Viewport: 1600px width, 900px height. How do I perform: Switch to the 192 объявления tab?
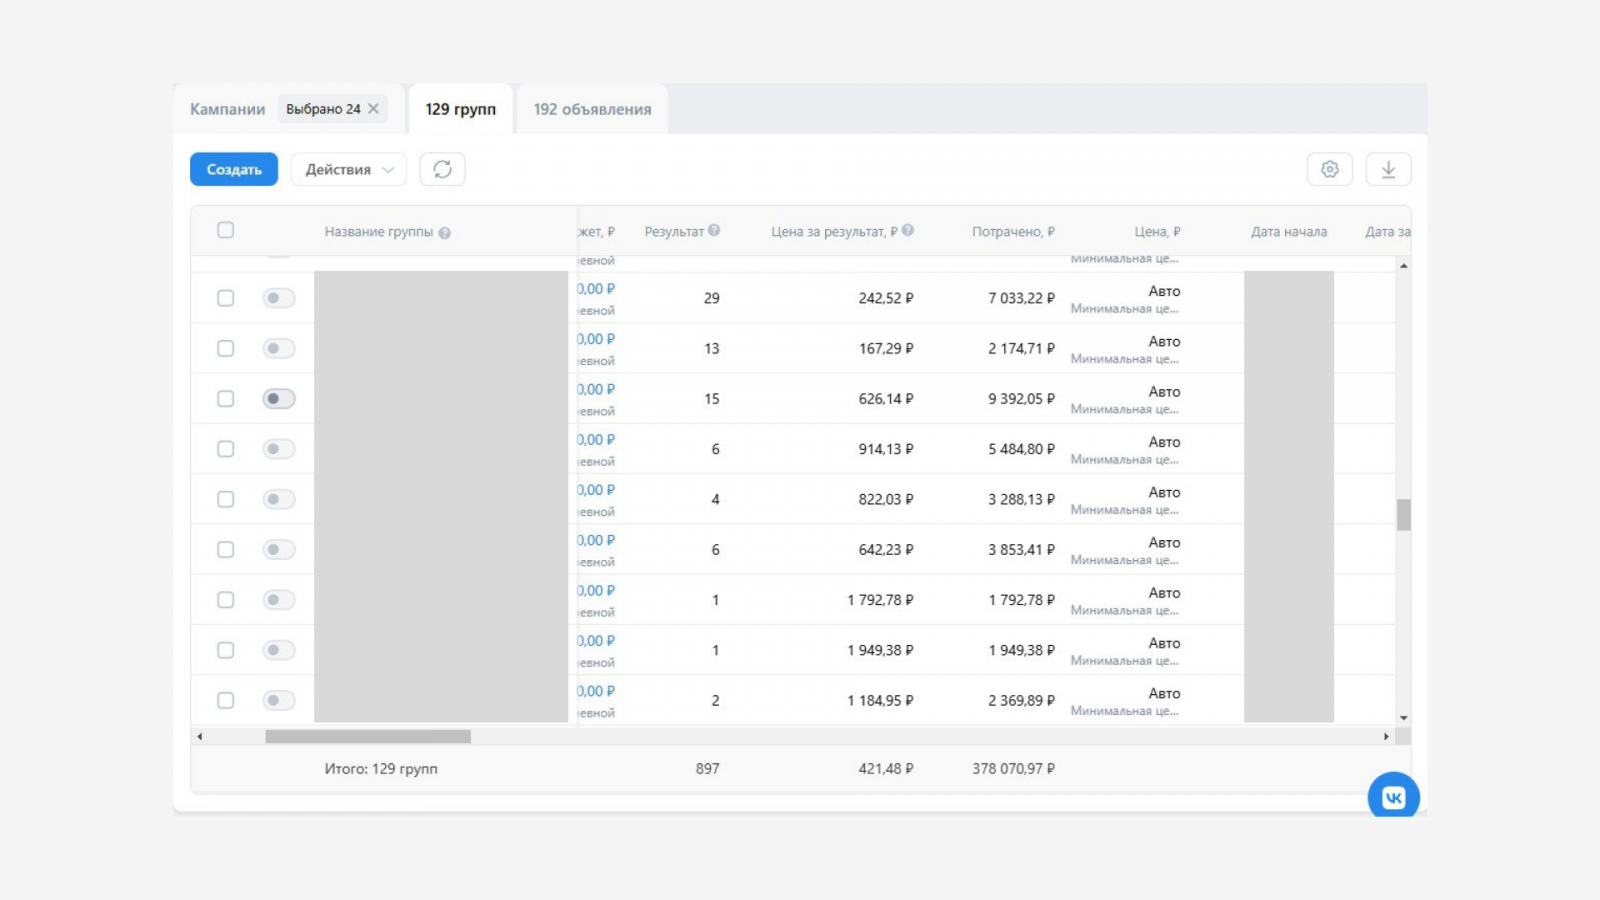tap(592, 109)
